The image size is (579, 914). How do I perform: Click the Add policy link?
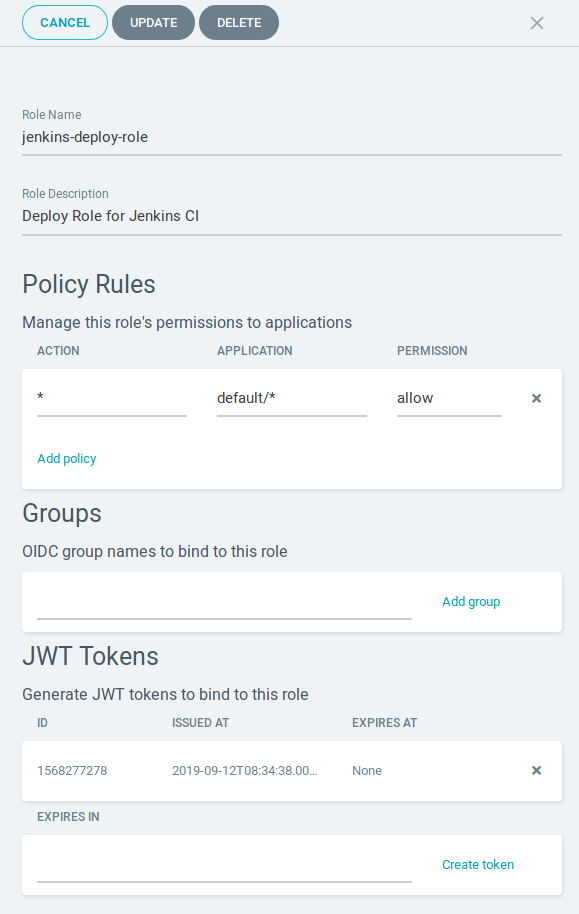(x=66, y=458)
